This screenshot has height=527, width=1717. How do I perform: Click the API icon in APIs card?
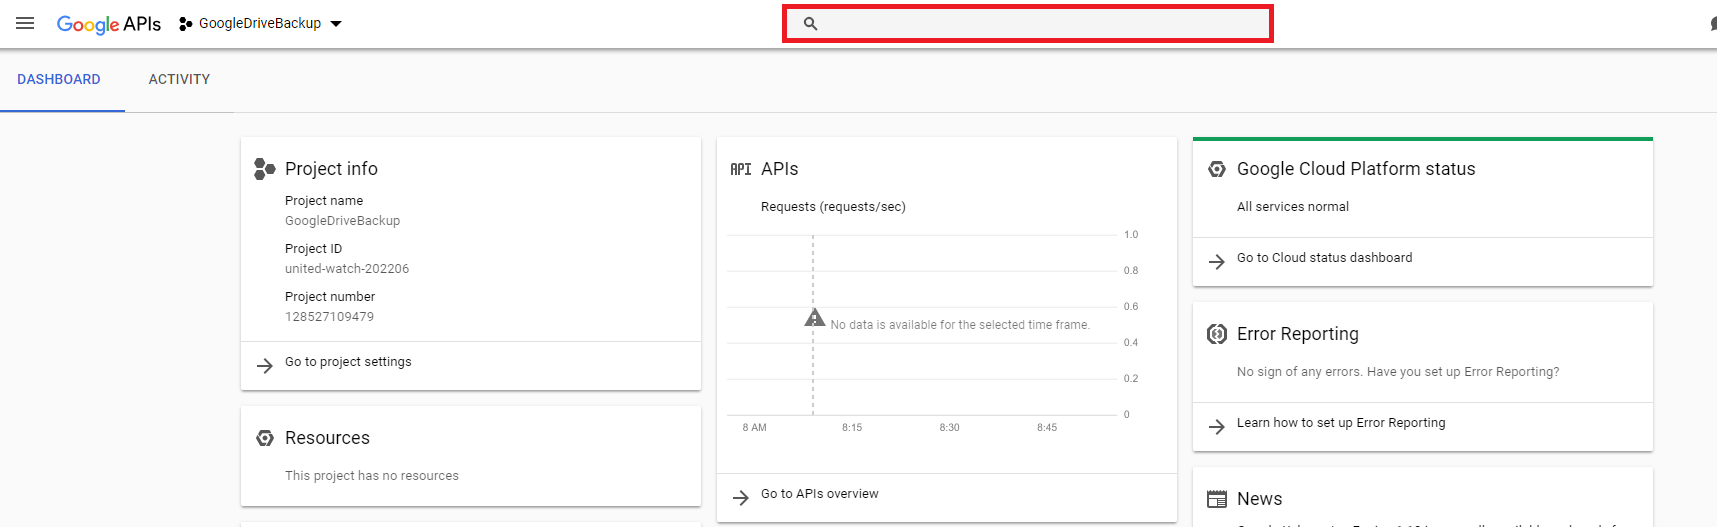741,169
